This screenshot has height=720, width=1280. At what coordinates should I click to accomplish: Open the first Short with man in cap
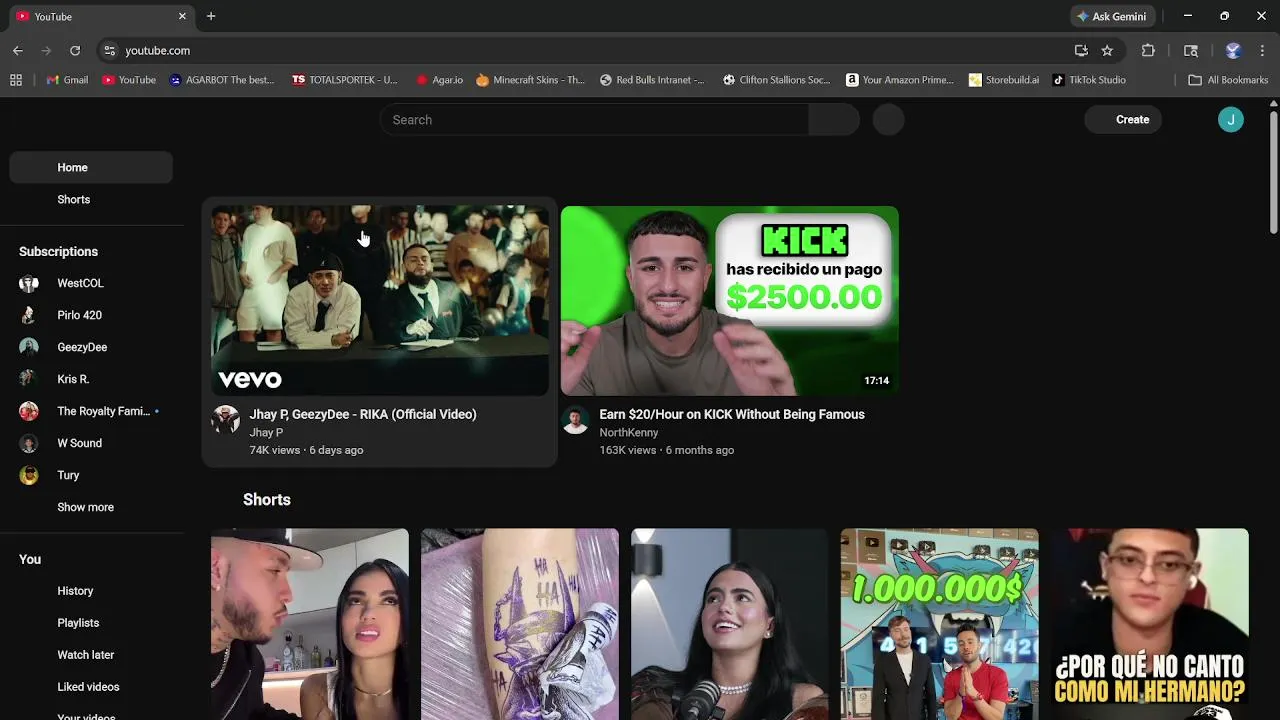310,624
